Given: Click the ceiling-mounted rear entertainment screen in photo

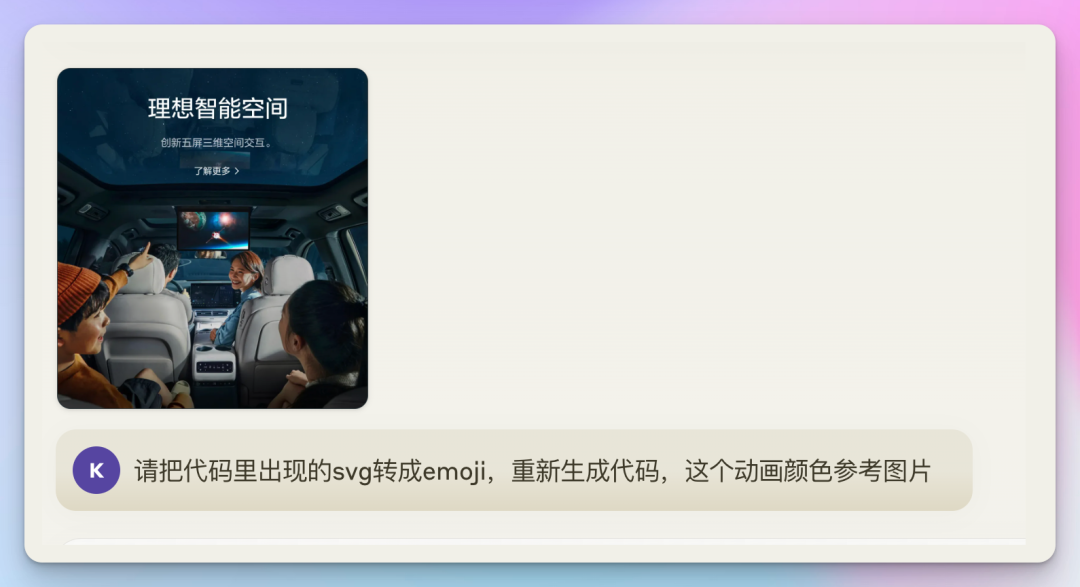Looking at the screenshot, I should click(214, 229).
